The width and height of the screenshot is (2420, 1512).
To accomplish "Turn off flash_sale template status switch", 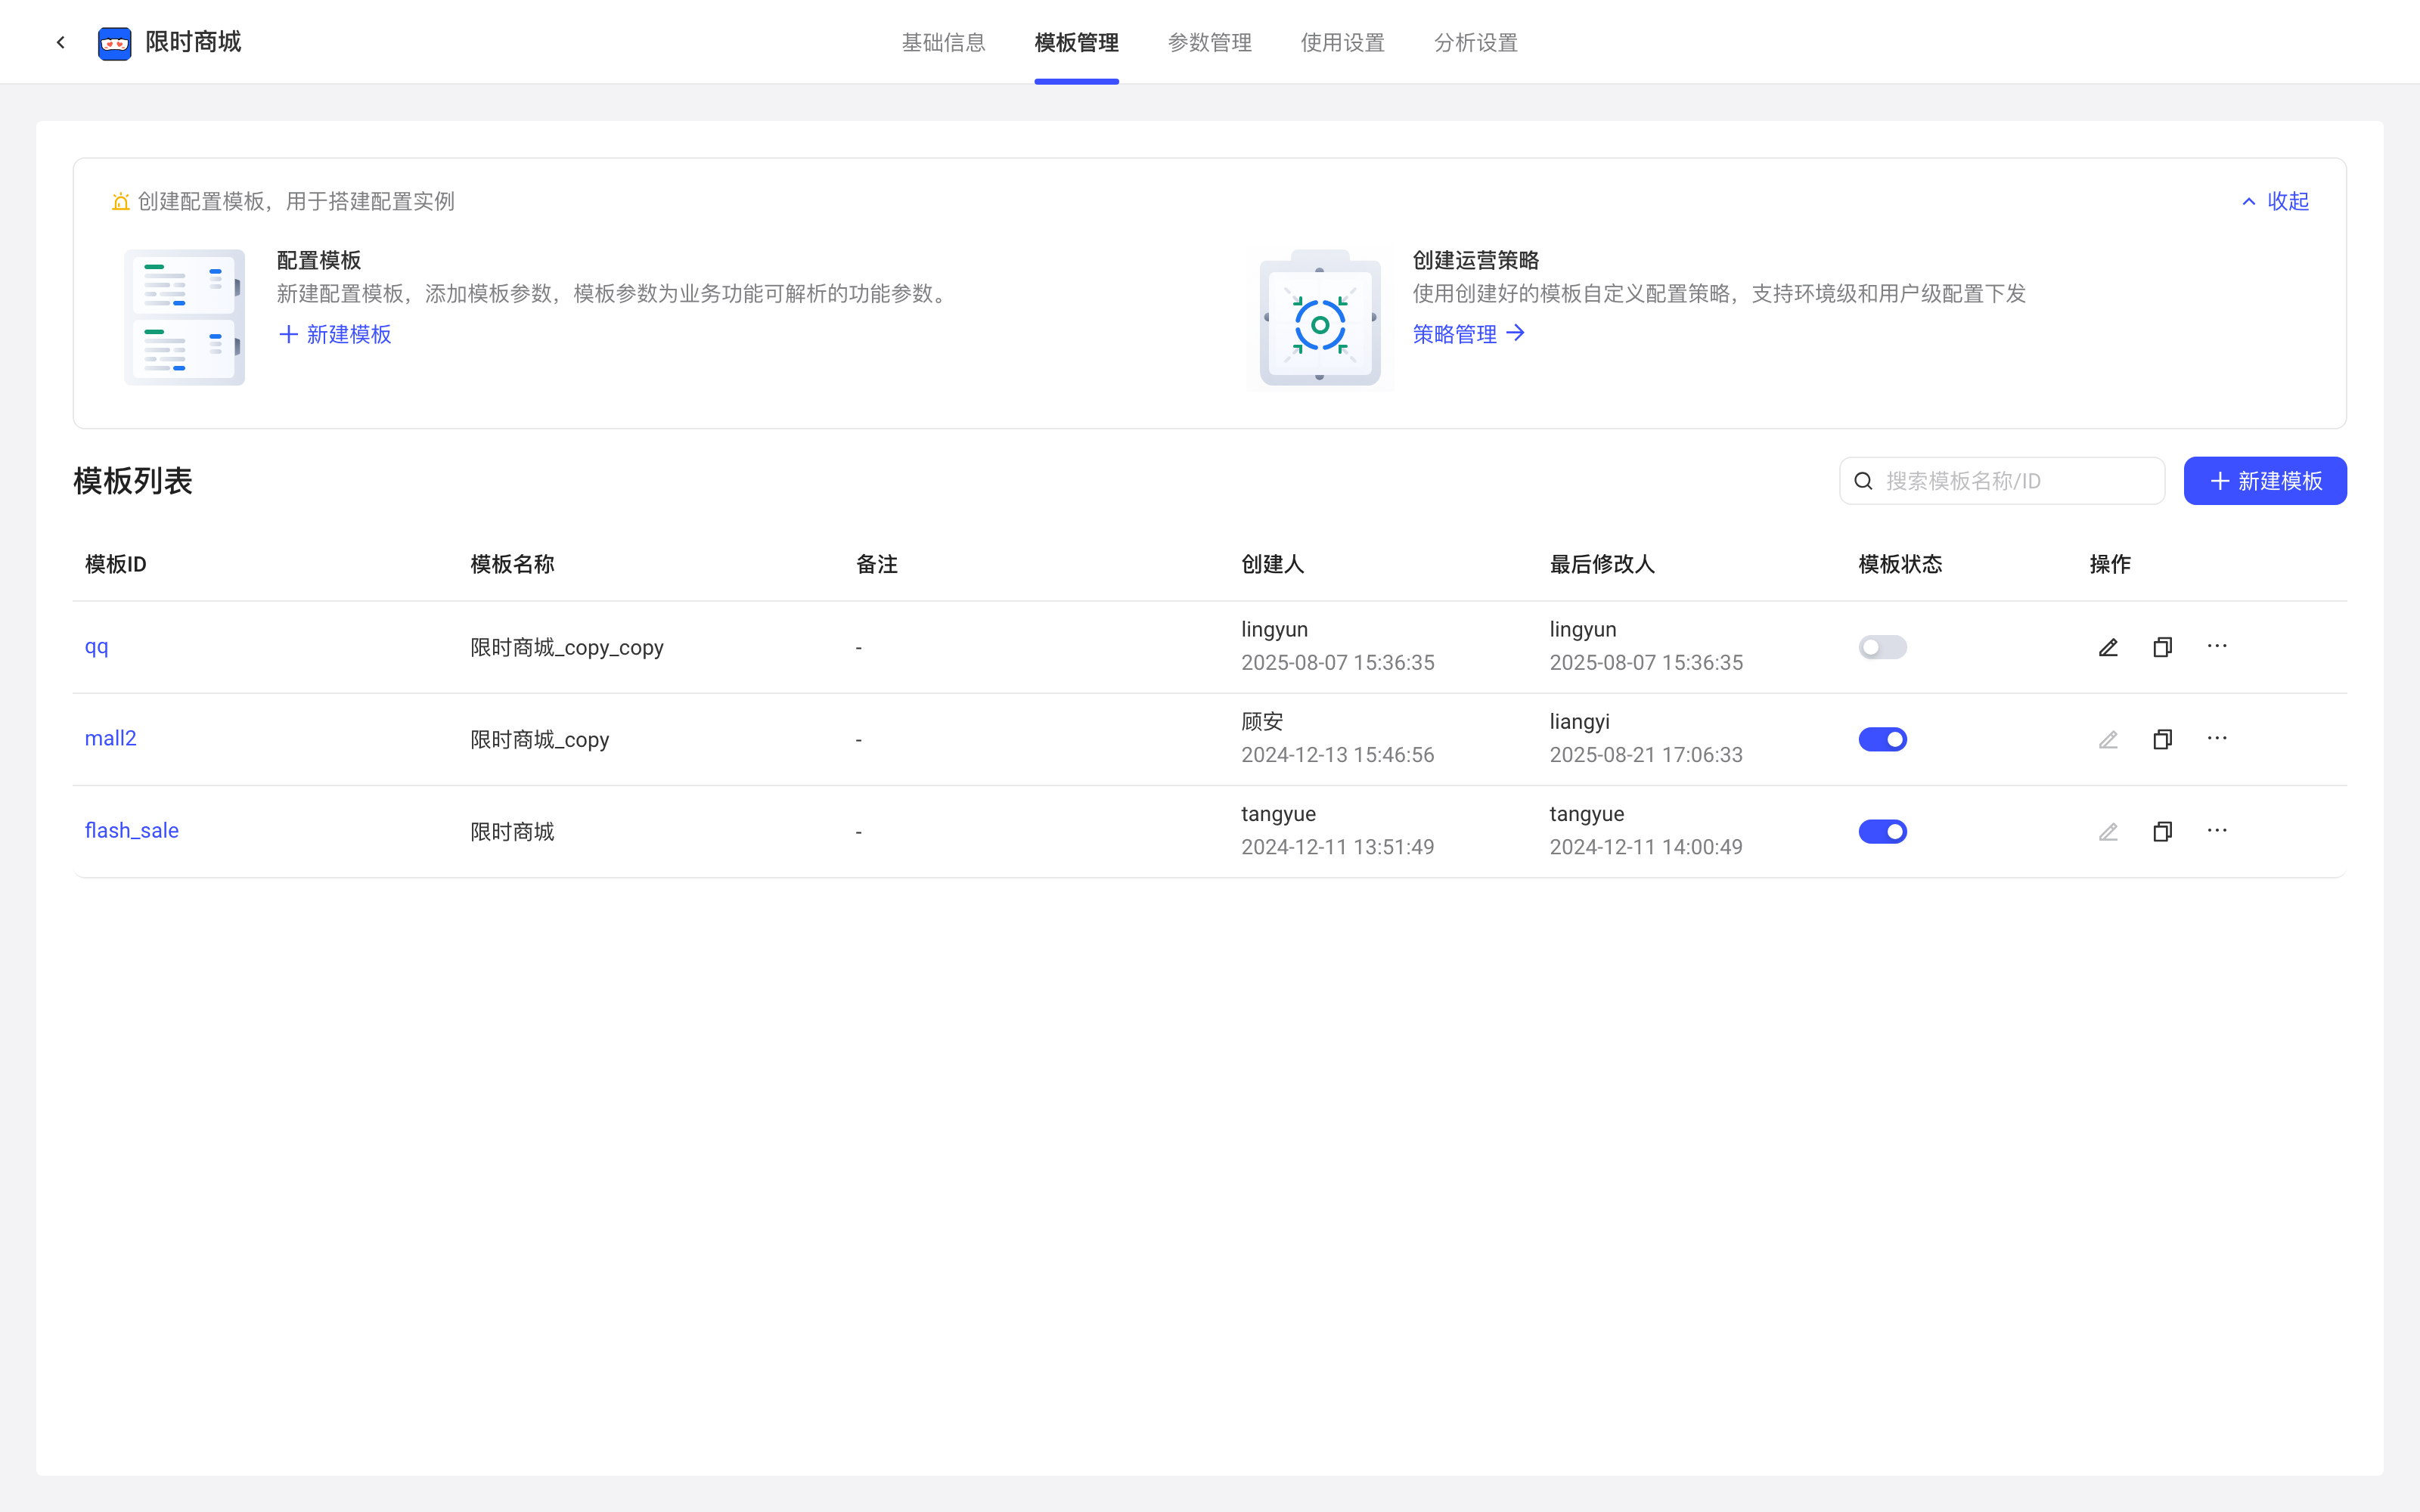I will click(1882, 831).
